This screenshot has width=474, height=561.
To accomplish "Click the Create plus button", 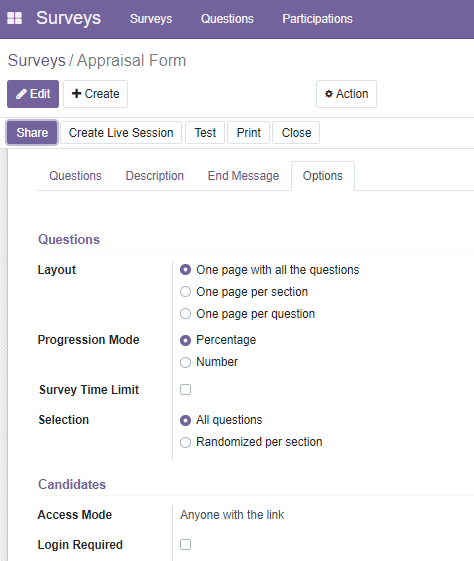I will pyautogui.click(x=96, y=94).
